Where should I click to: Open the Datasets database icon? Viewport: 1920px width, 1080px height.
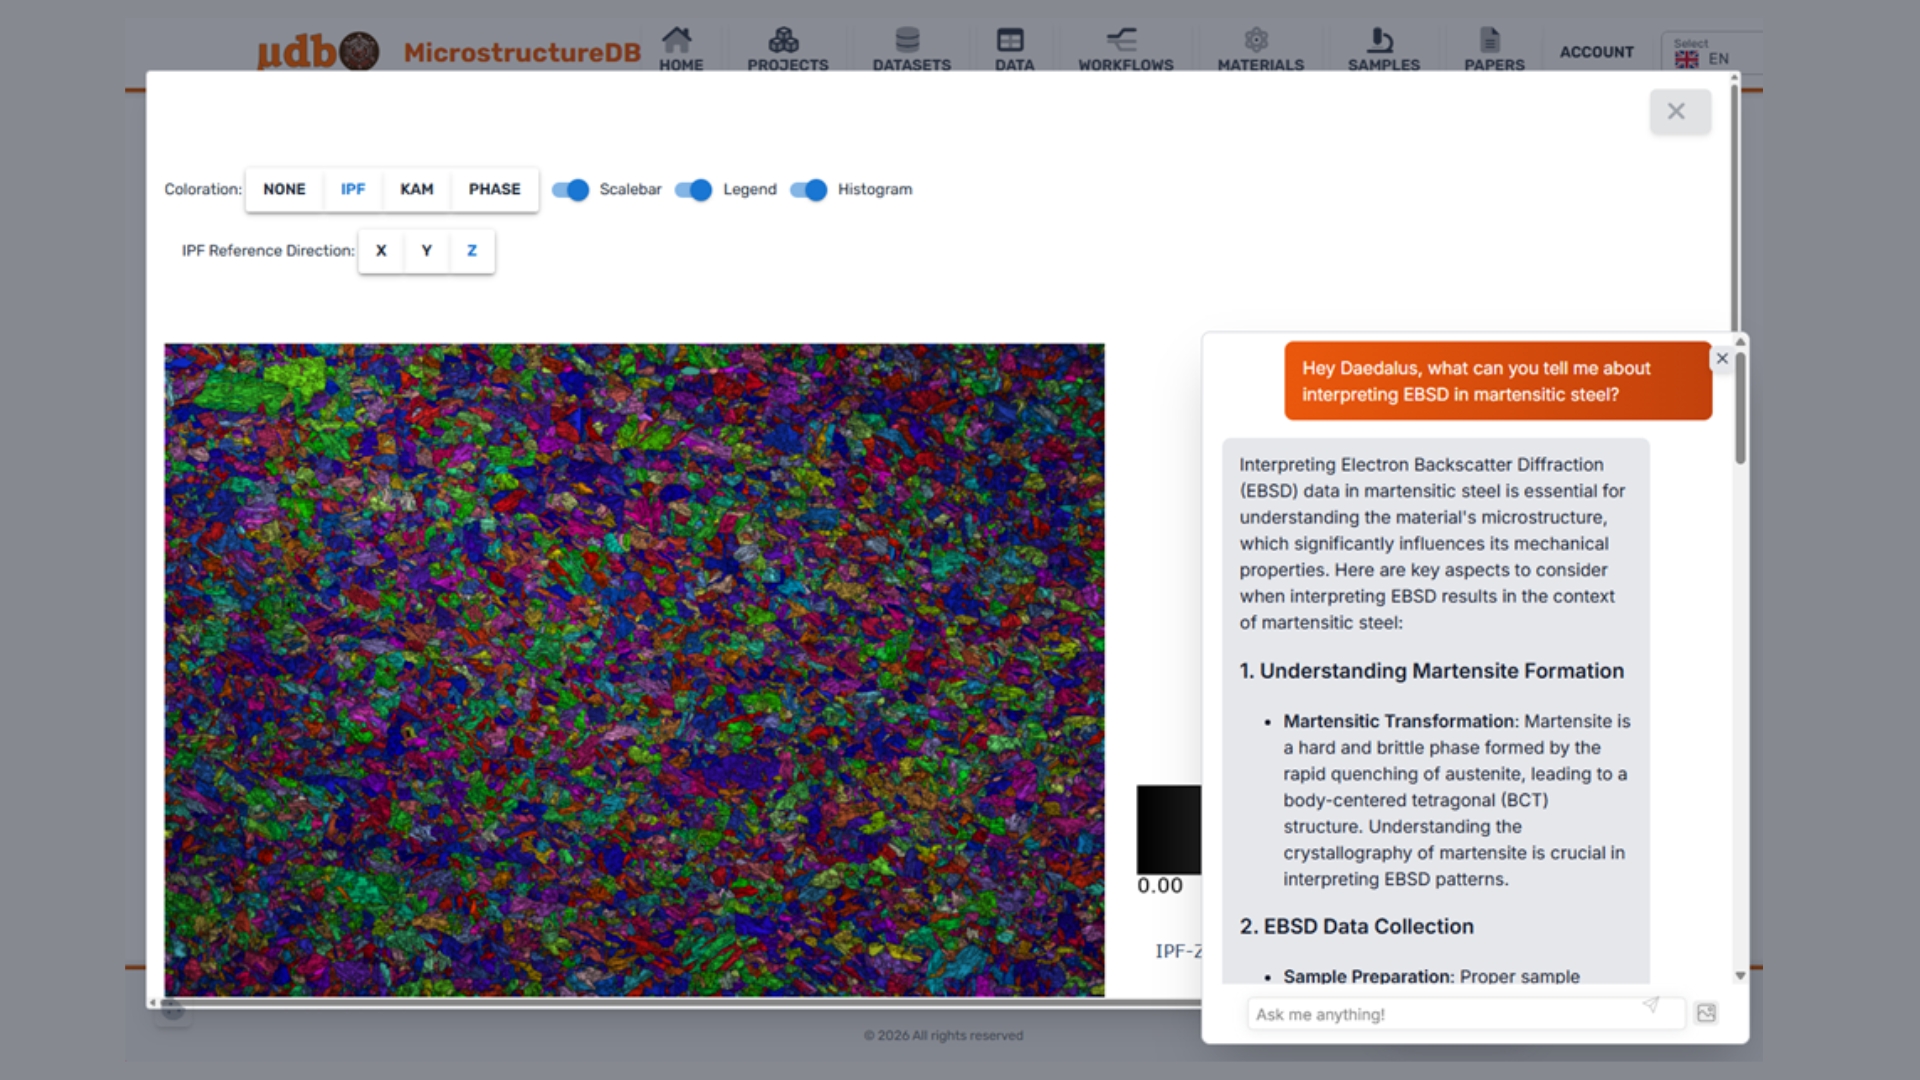click(x=908, y=40)
